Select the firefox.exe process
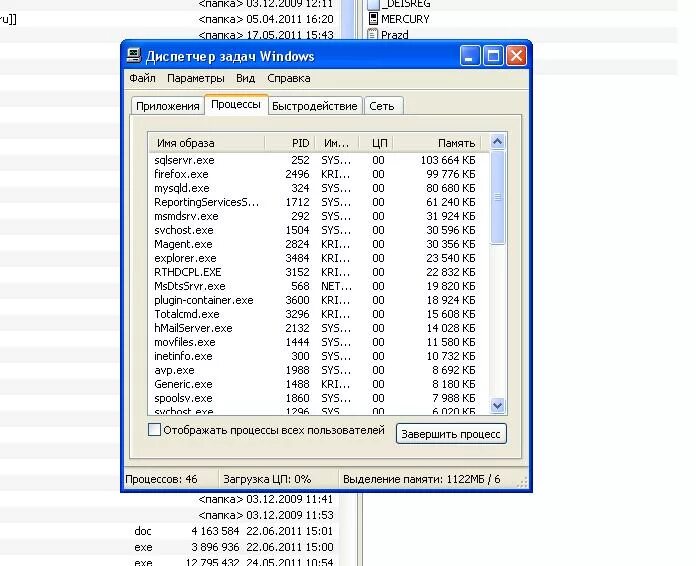 [319, 174]
